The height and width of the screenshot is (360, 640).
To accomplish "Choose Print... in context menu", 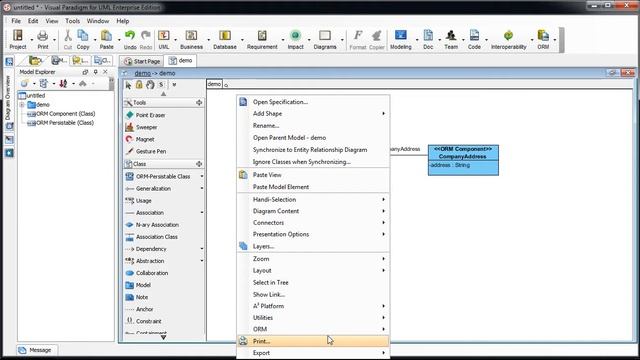I will tap(313, 341).
